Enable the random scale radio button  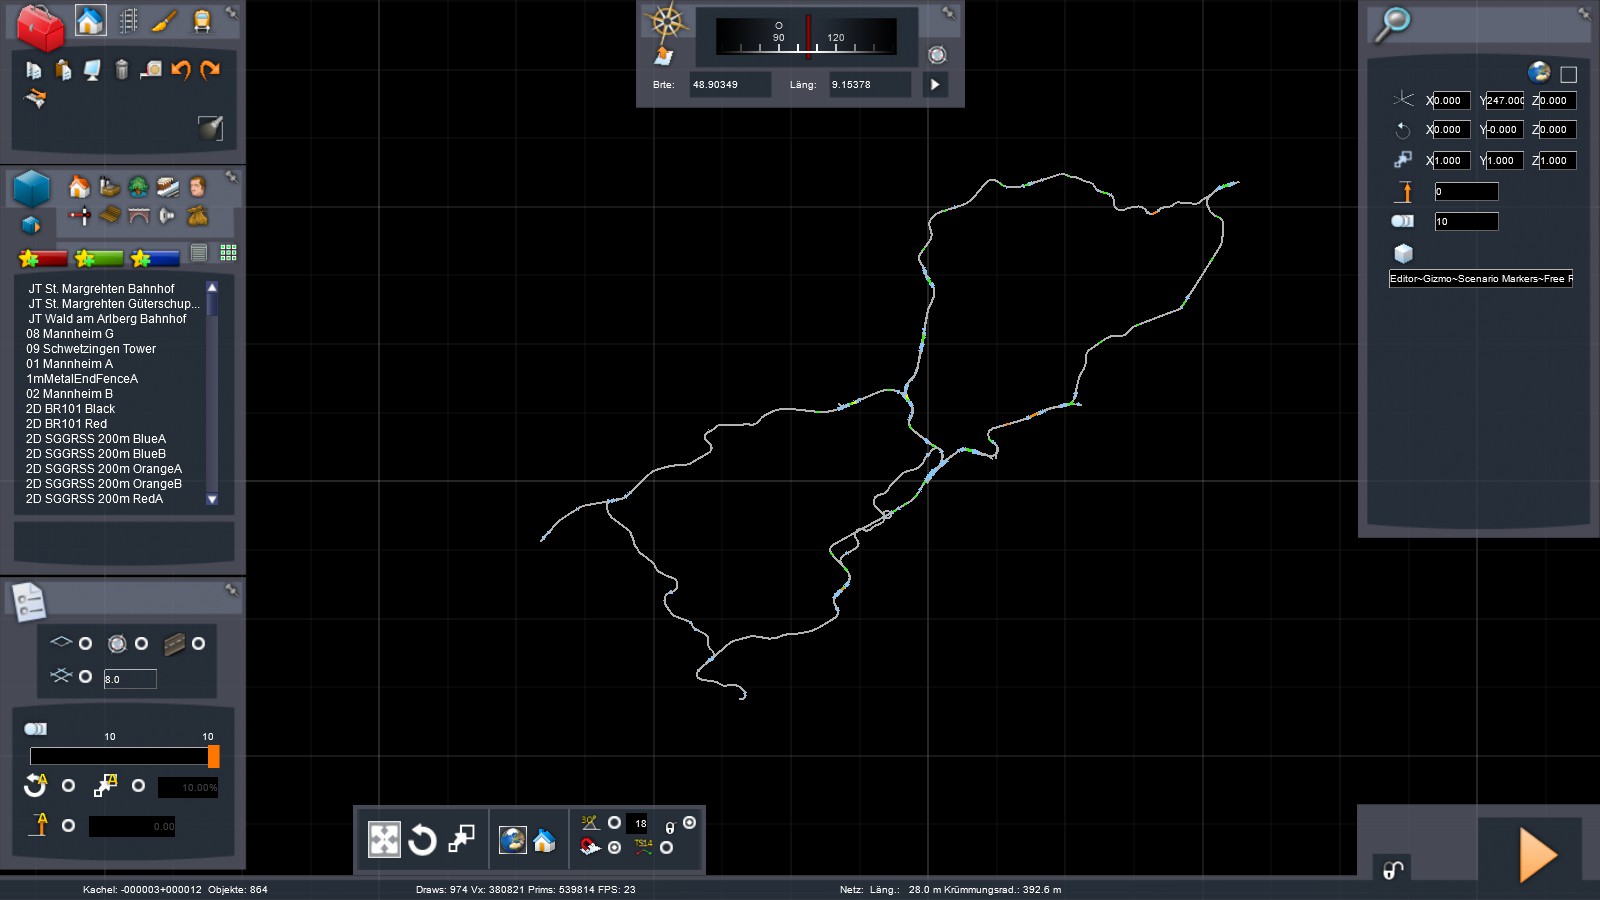[138, 786]
